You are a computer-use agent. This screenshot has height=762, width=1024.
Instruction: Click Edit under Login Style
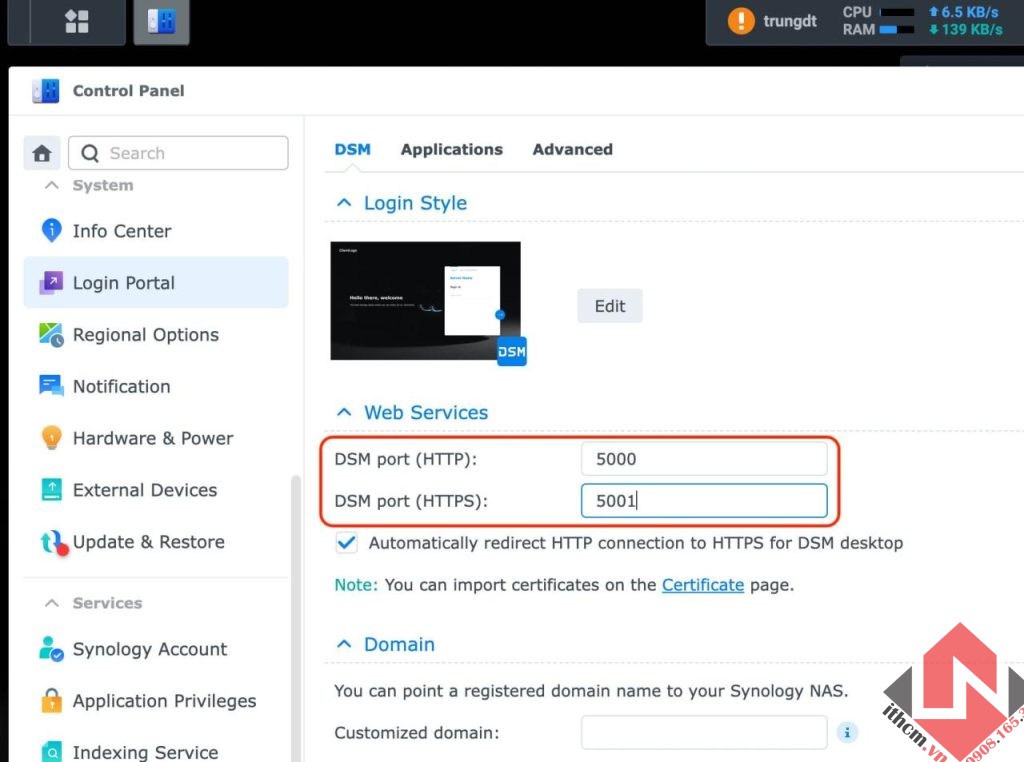click(609, 306)
